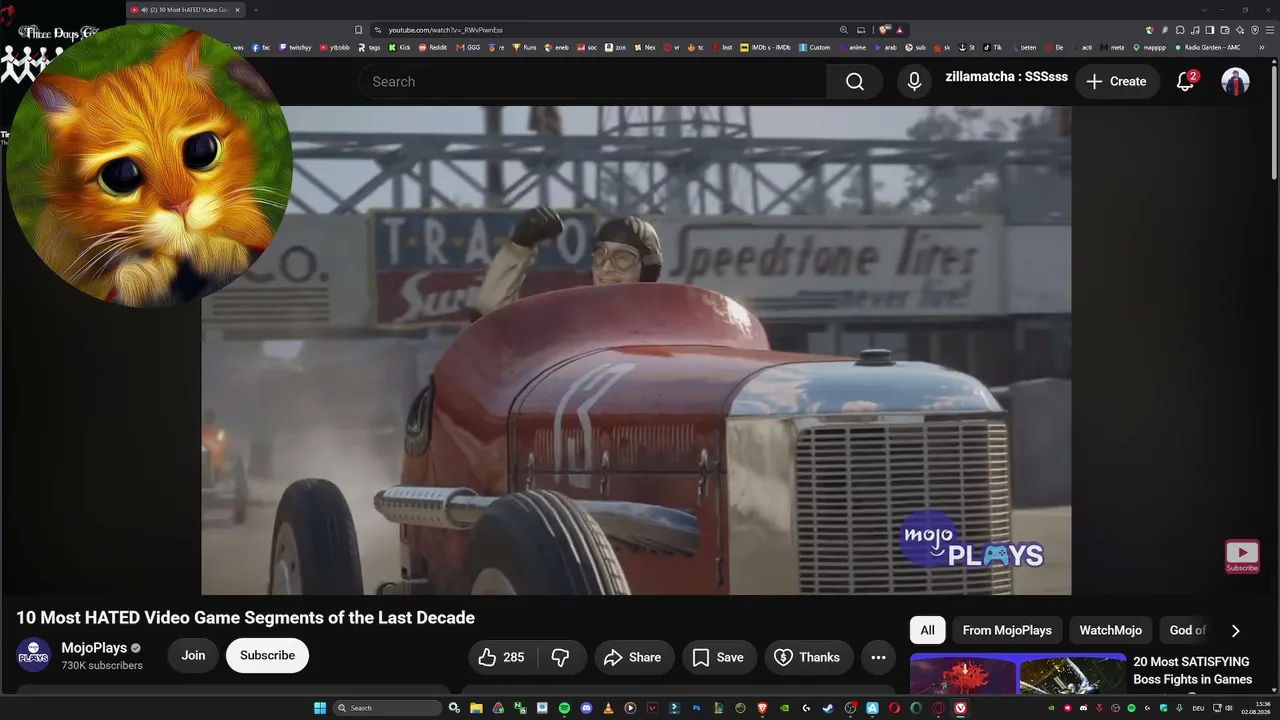The width and height of the screenshot is (1280, 720).
Task: Click the Join button
Action: [x=193, y=656]
